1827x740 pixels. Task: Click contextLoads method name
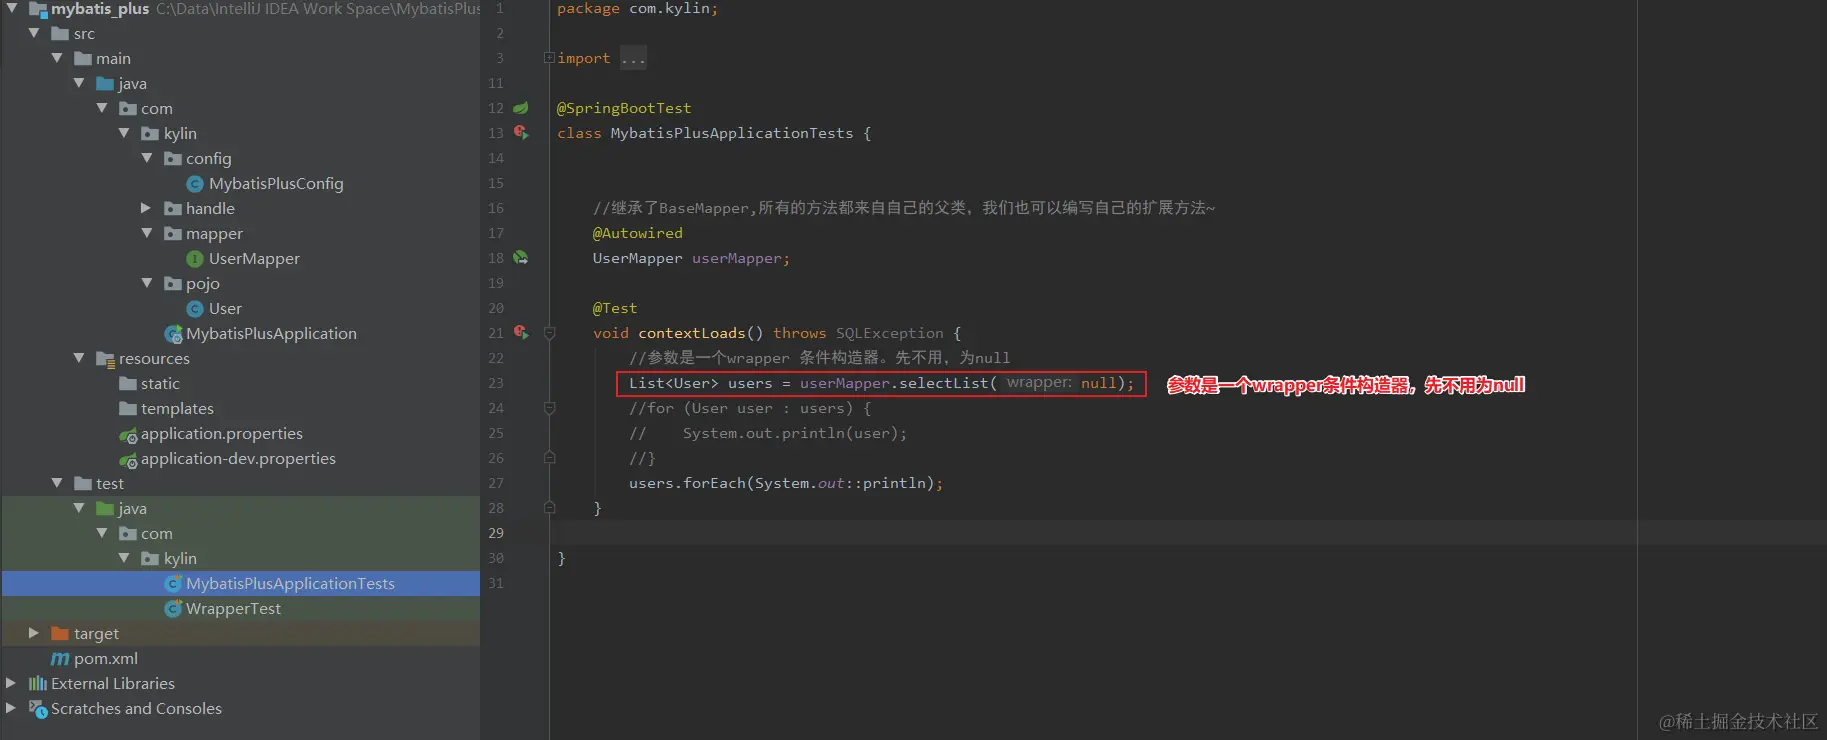(692, 333)
